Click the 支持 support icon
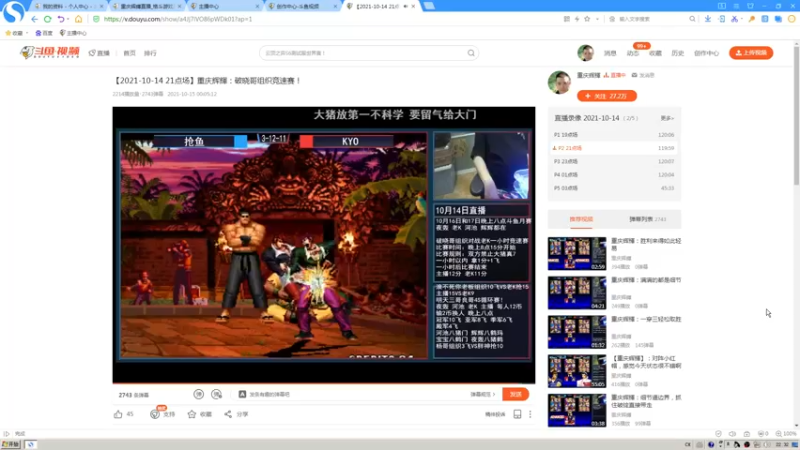Image resolution: width=800 pixels, height=450 pixels. coord(155,414)
